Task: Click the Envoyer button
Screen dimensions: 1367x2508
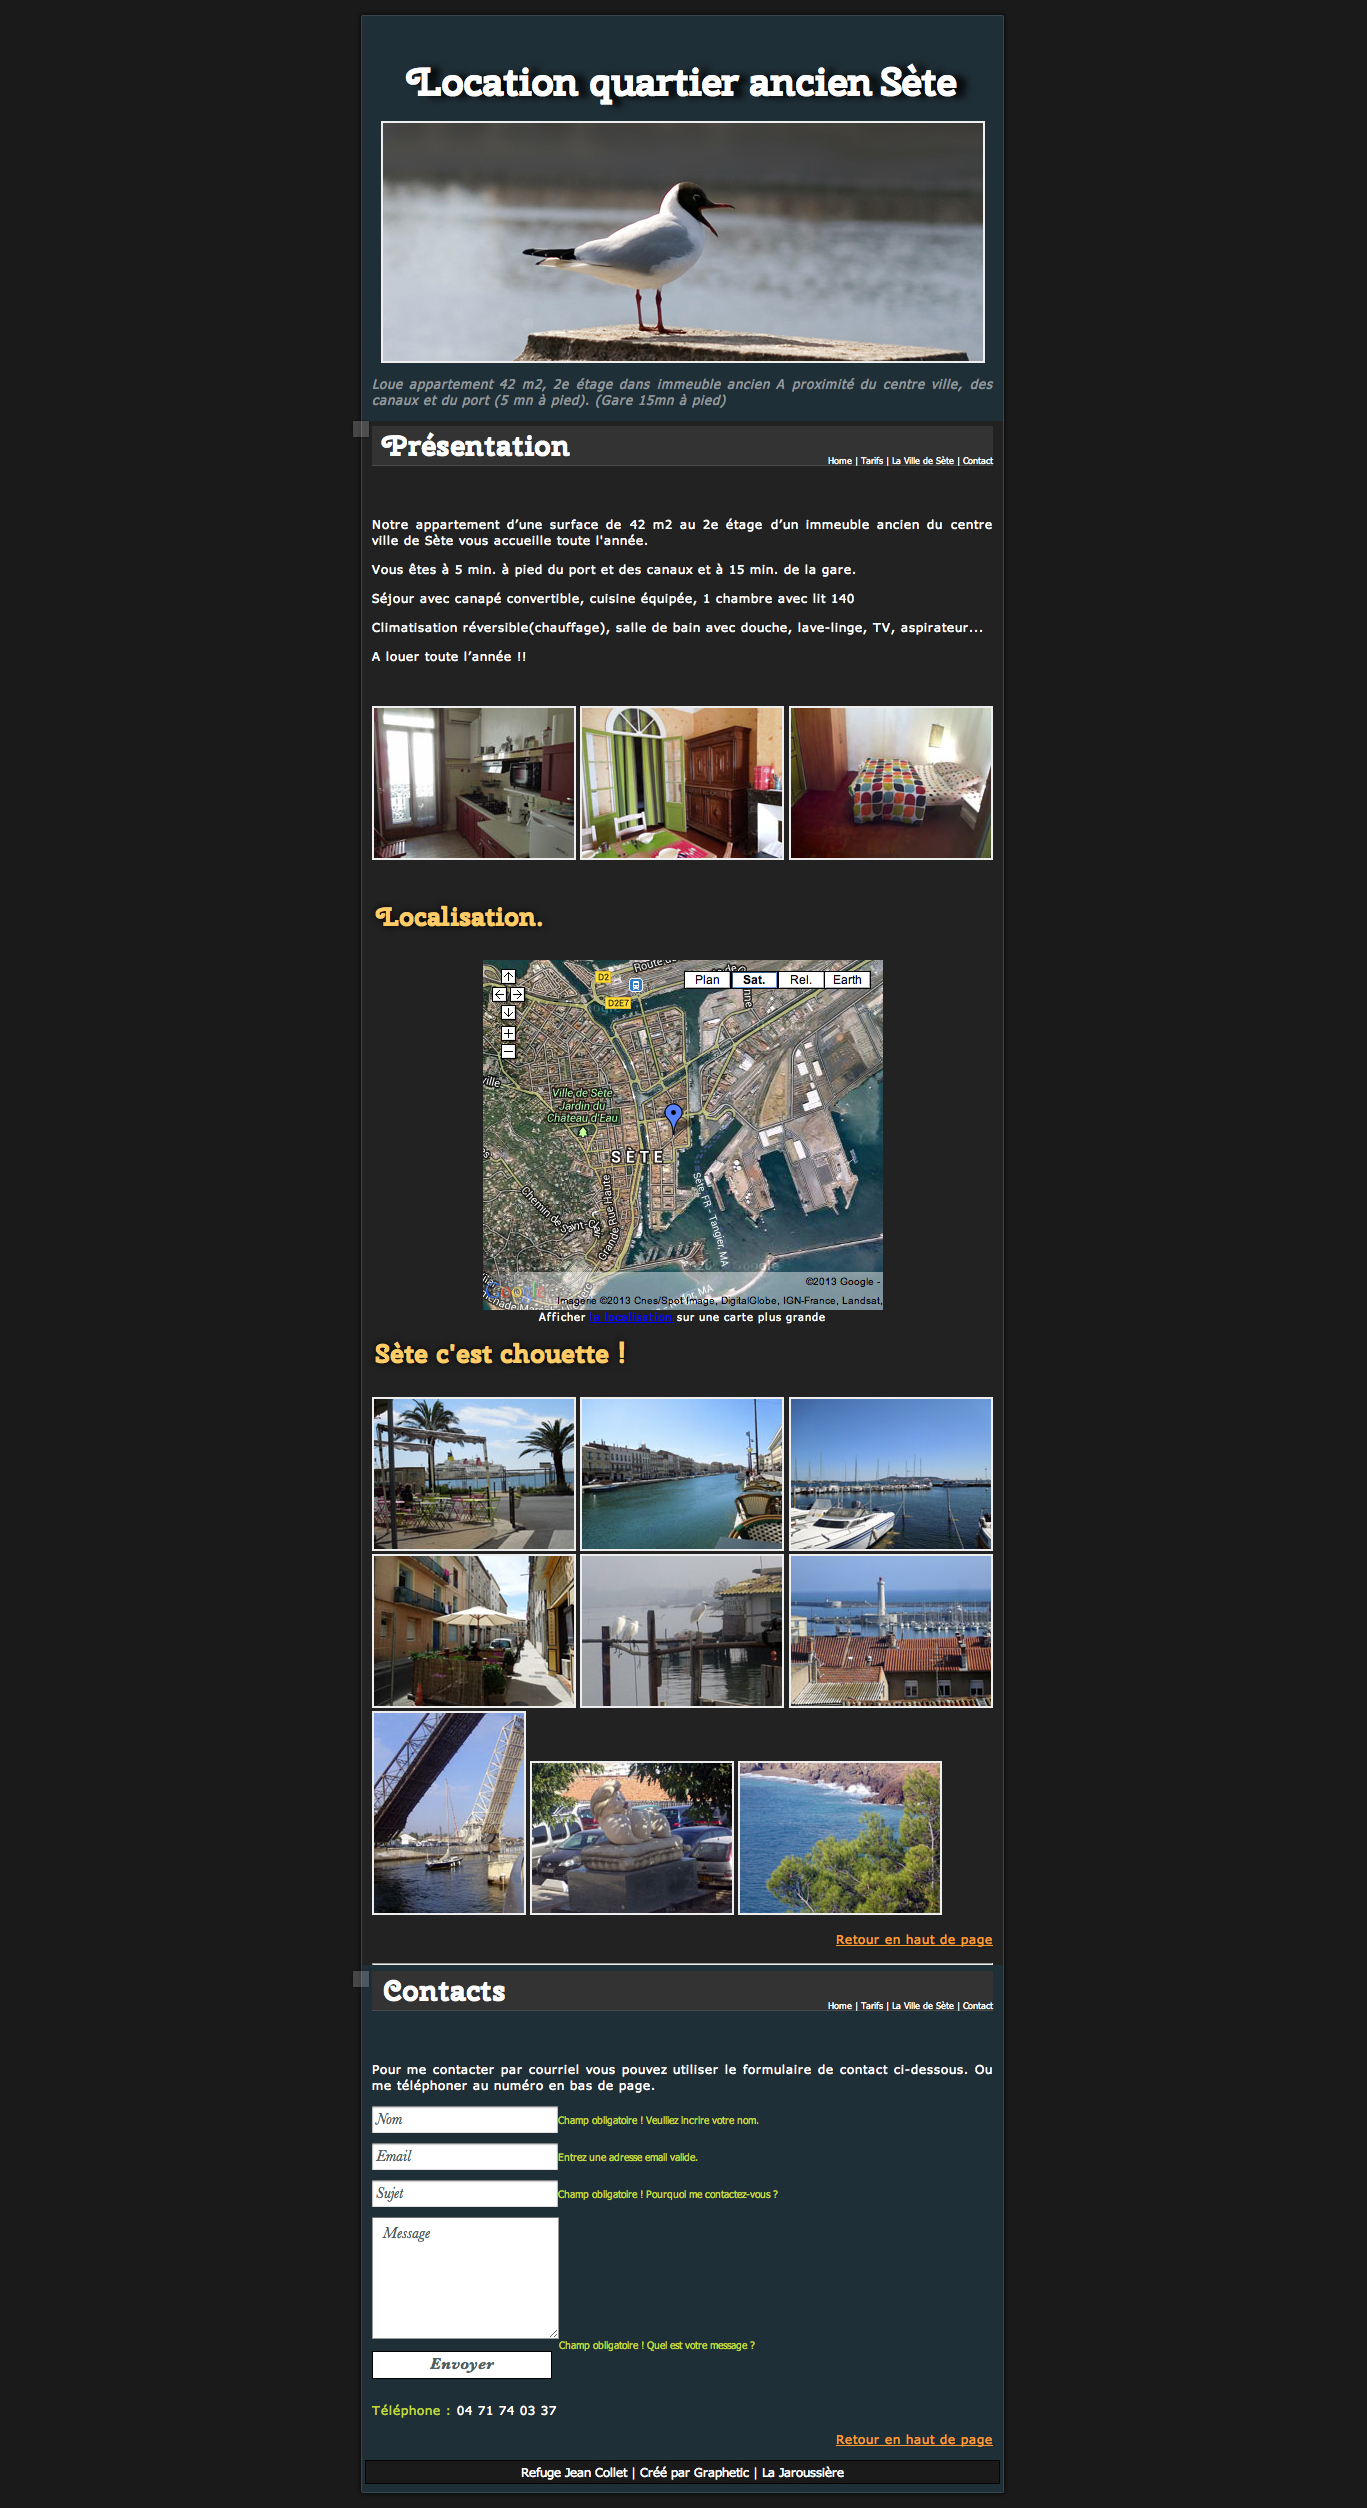Action: coord(462,2365)
